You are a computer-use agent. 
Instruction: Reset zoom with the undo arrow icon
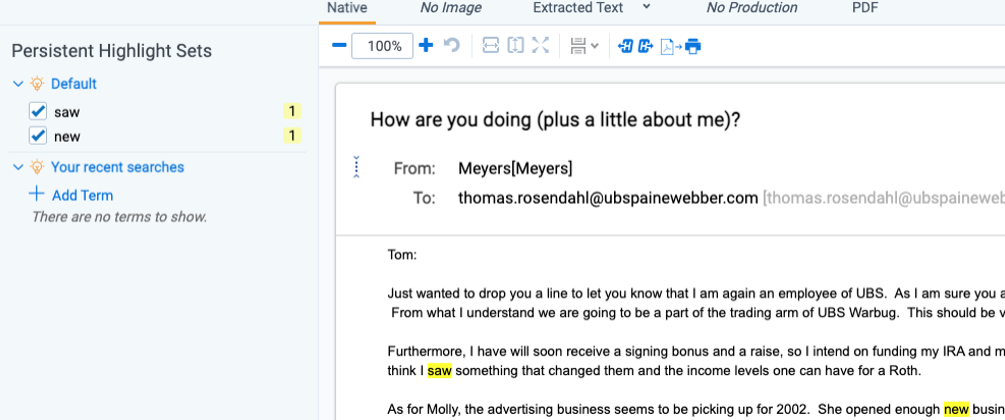pyautogui.click(x=452, y=46)
